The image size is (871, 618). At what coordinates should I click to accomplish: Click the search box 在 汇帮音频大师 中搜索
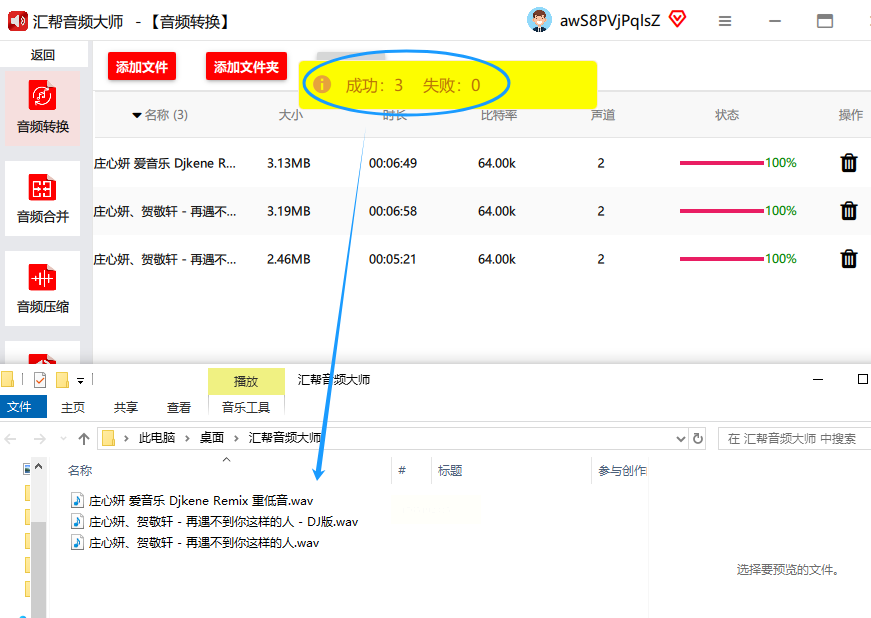[x=794, y=439]
